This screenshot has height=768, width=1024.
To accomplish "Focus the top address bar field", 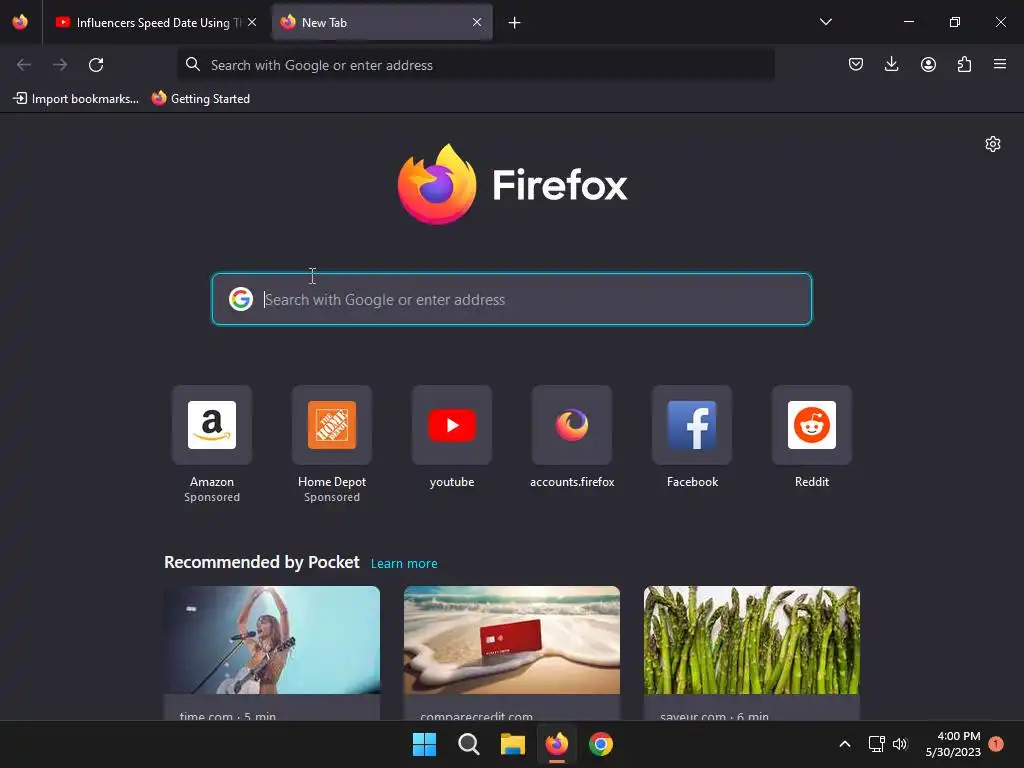I will (x=476, y=65).
